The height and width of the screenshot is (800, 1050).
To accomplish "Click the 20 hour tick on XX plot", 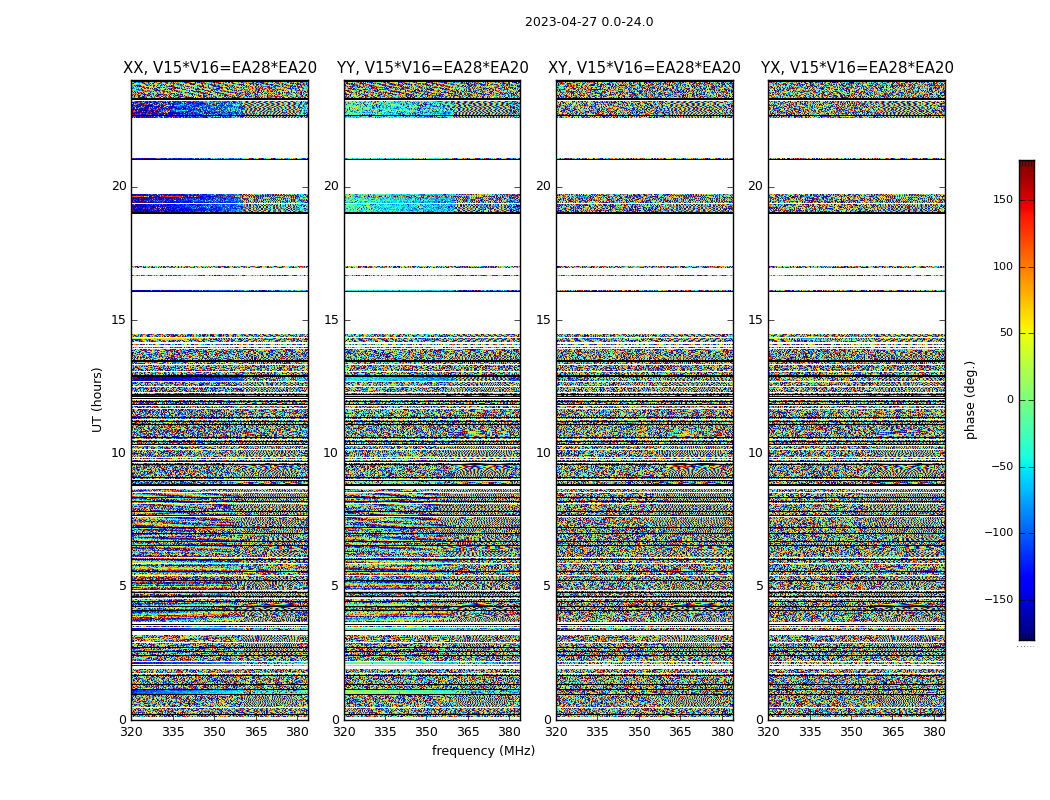I will (119, 186).
